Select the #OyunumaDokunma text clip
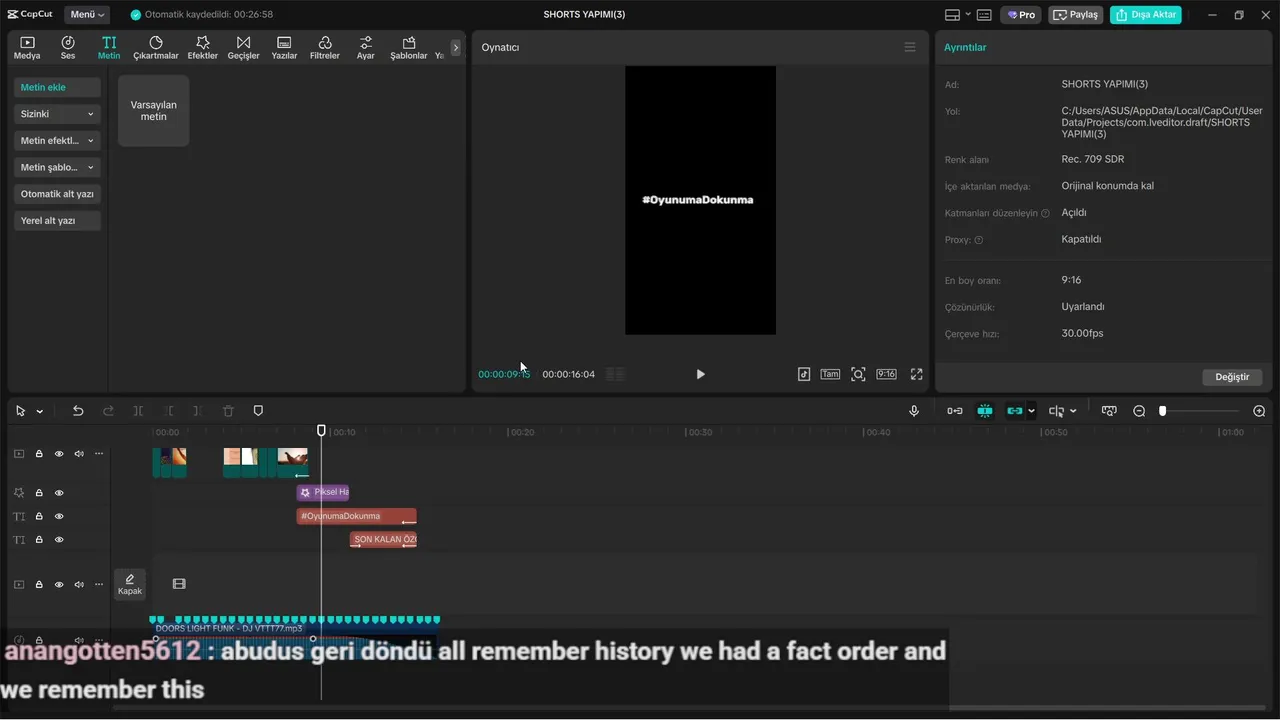Image resolution: width=1280 pixels, height=720 pixels. 357,516
